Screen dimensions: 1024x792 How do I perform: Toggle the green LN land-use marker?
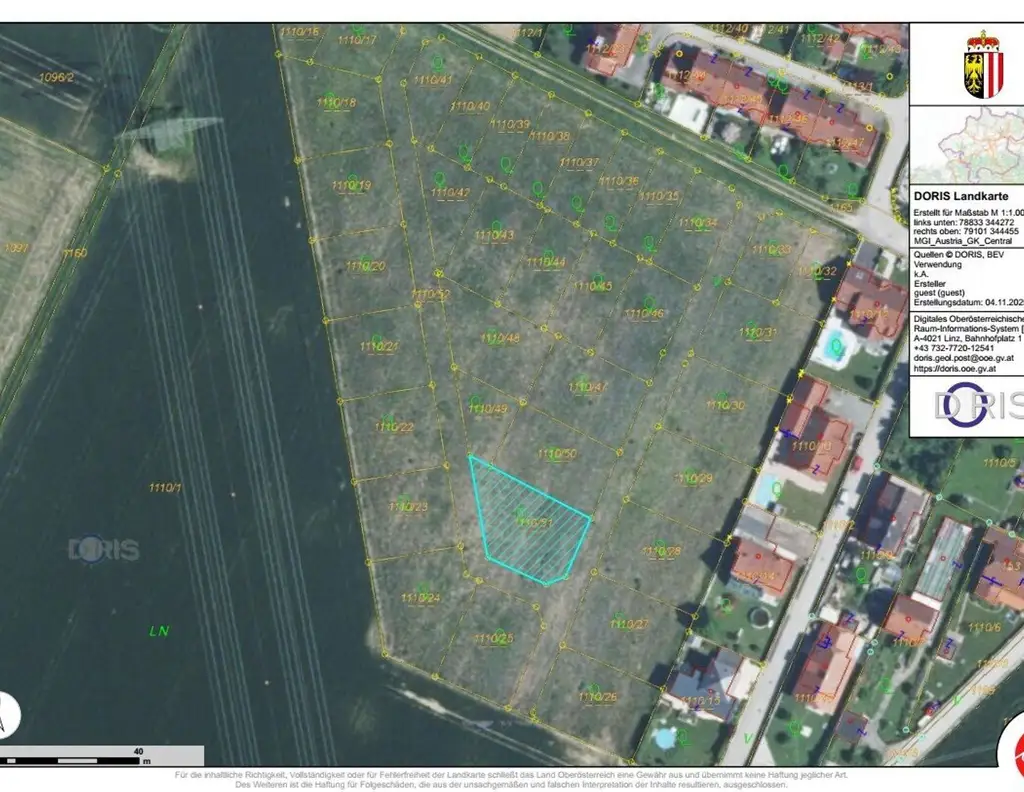158,631
